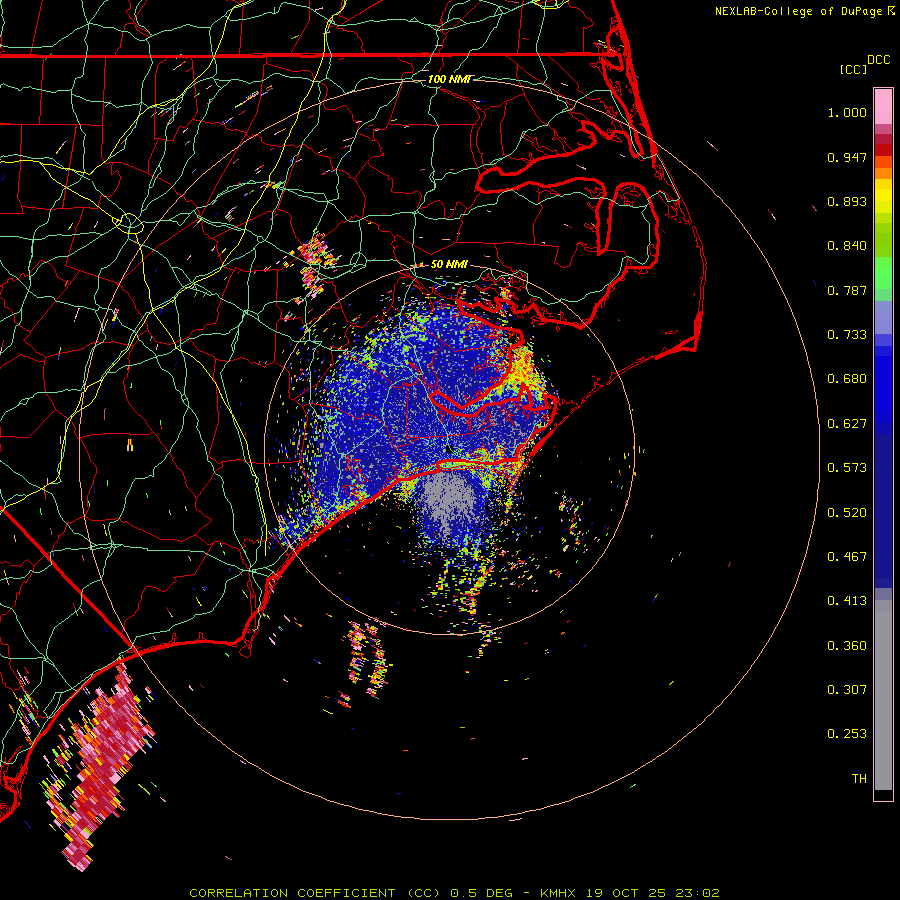Image resolution: width=900 pixels, height=900 pixels.
Task: Click the 50 NMI range ring label
Action: click(449, 265)
